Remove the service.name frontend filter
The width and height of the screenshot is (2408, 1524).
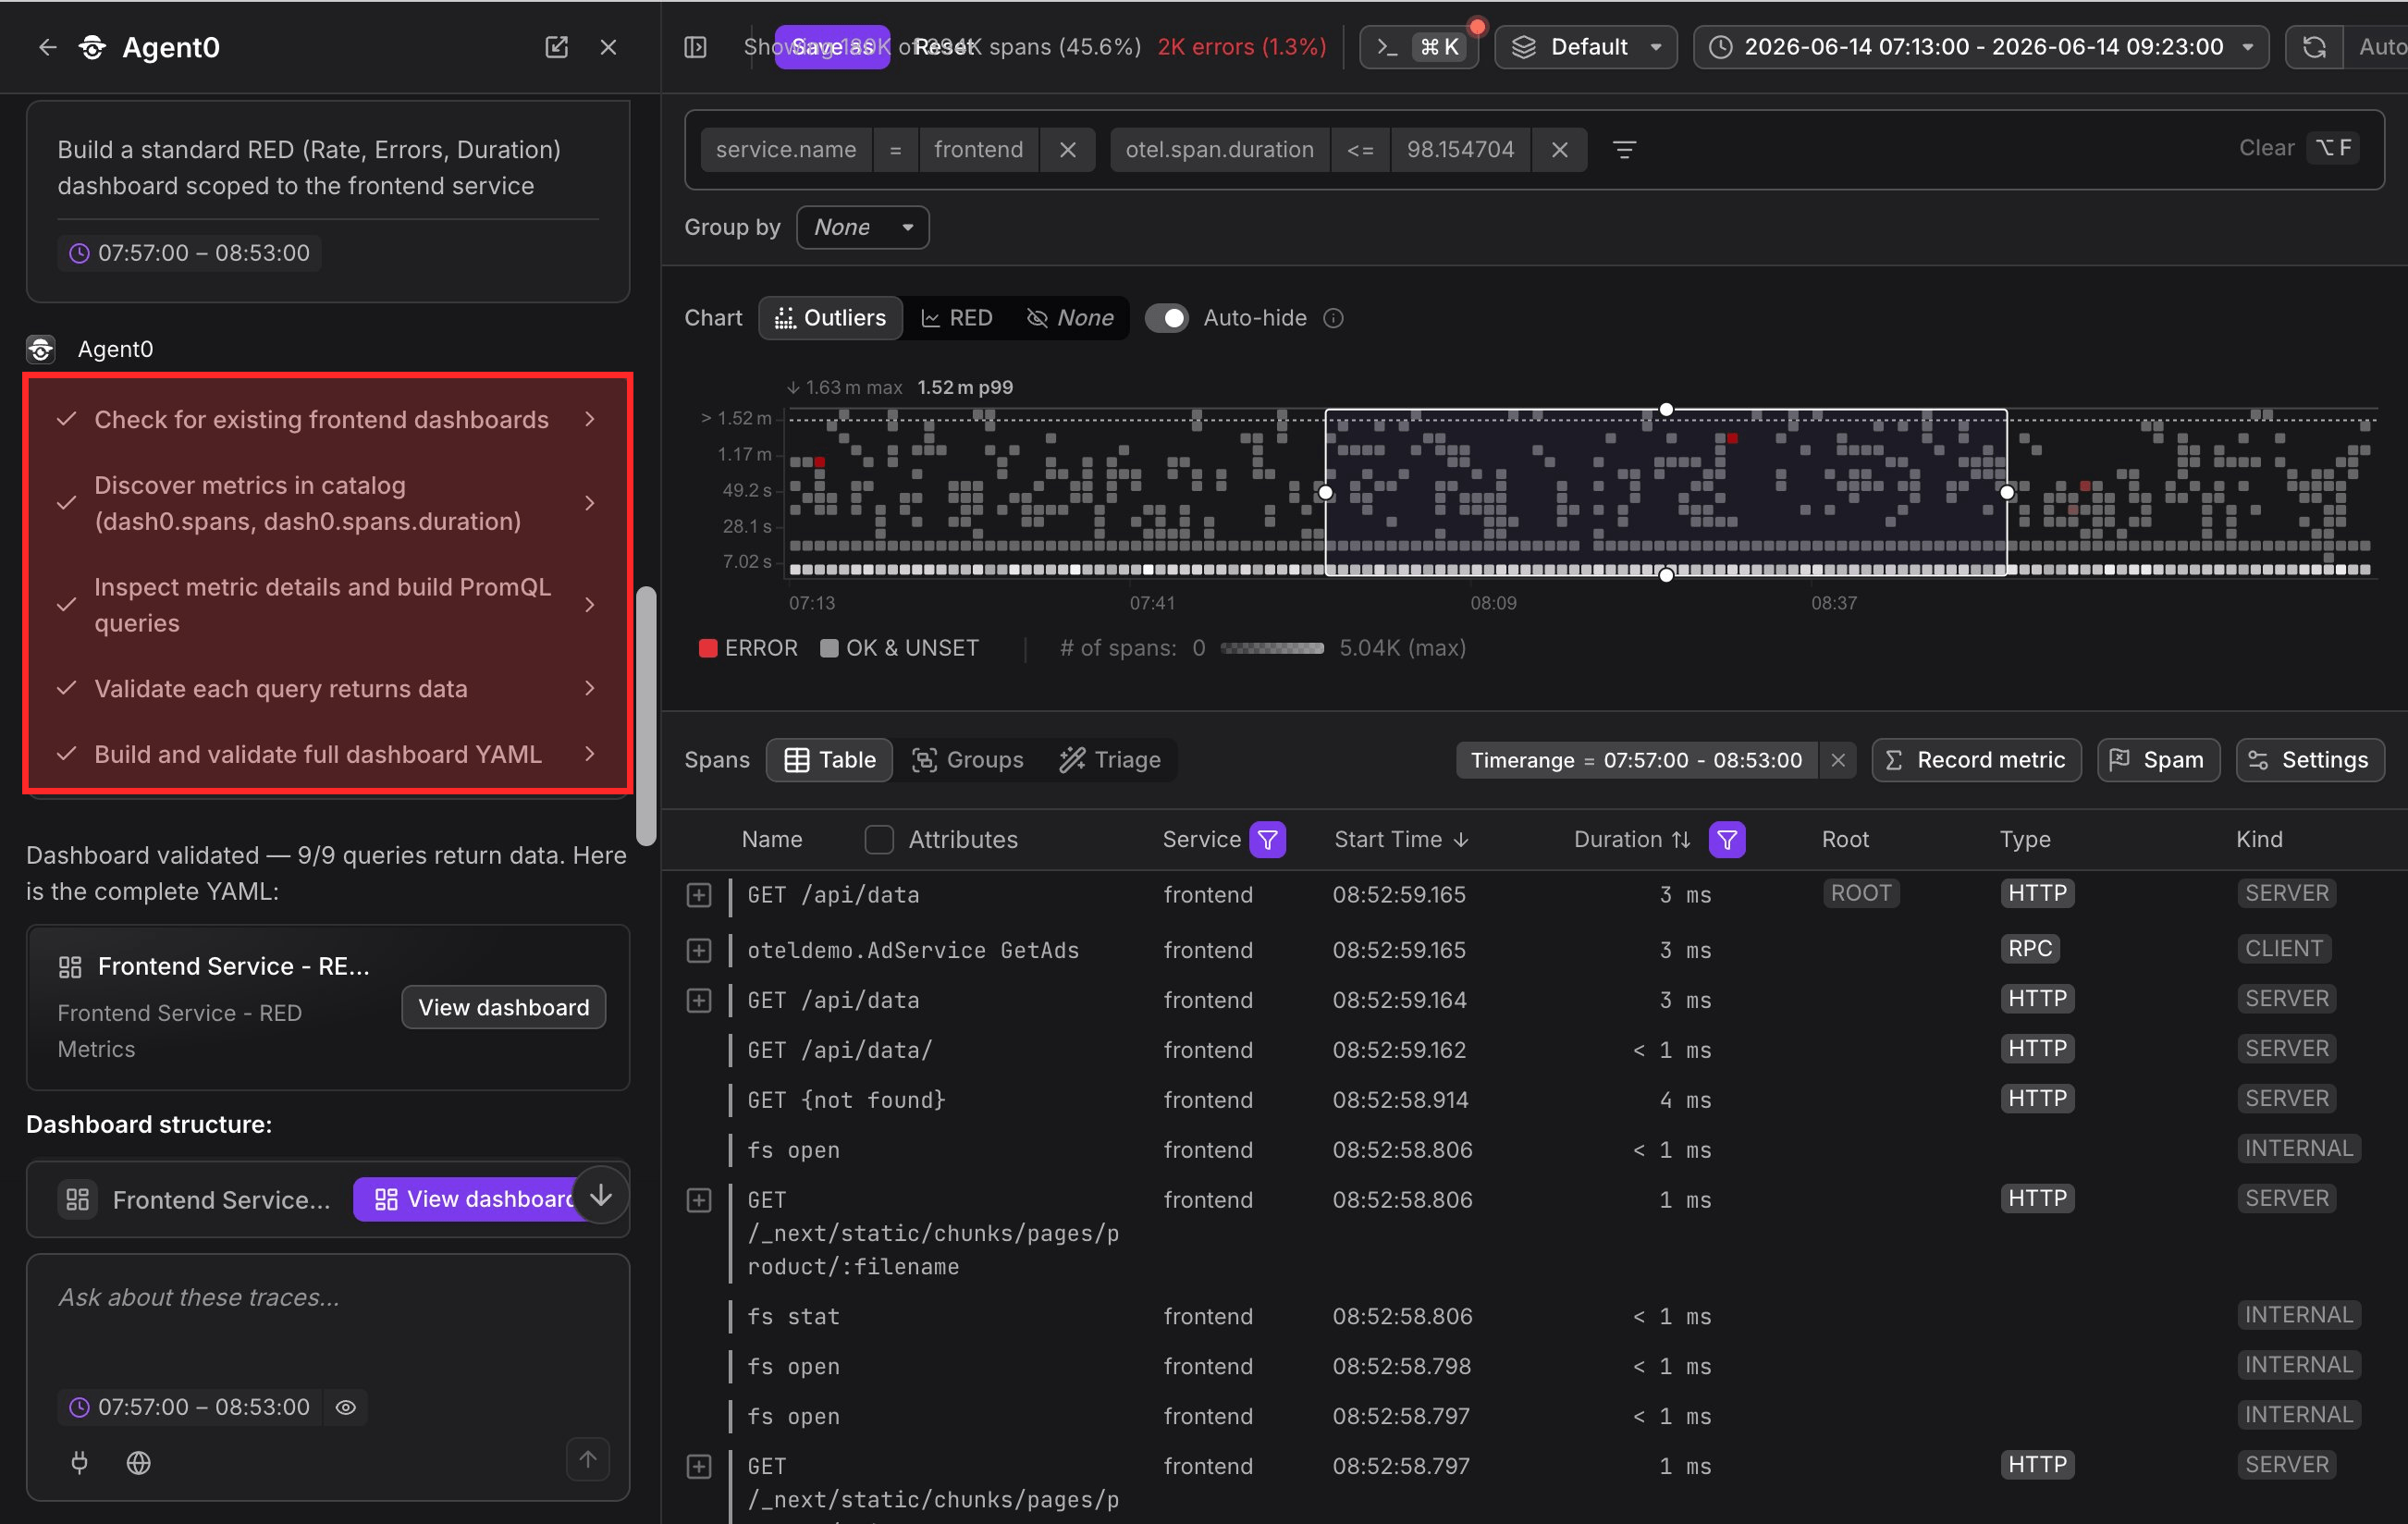coord(1067,149)
